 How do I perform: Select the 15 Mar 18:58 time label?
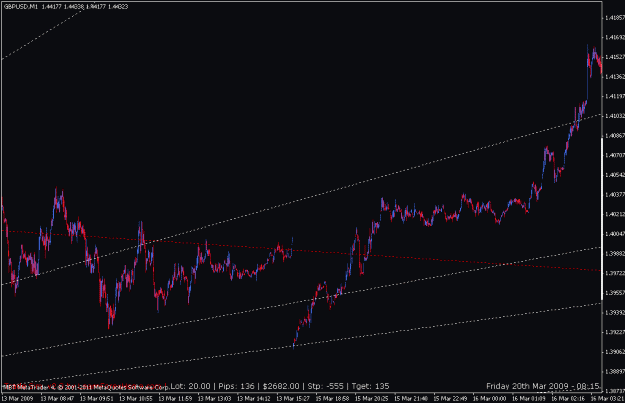tap(332, 398)
